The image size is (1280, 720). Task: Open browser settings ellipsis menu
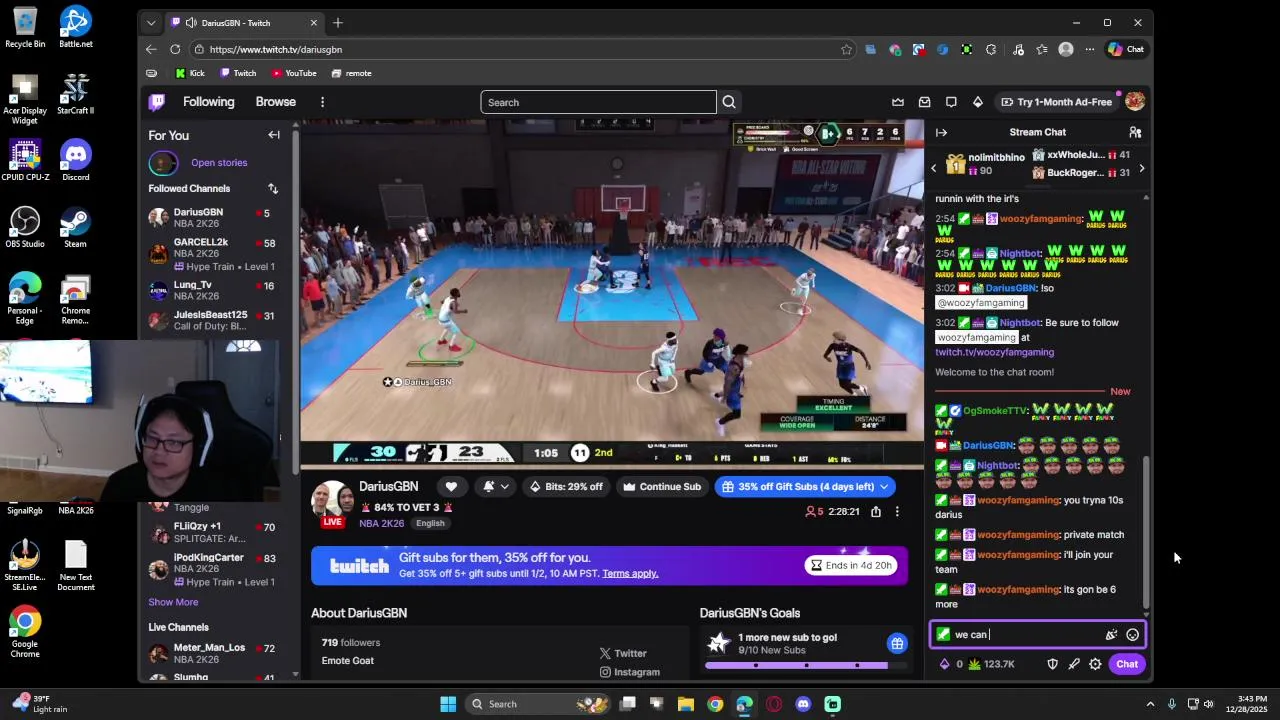[1089, 49]
